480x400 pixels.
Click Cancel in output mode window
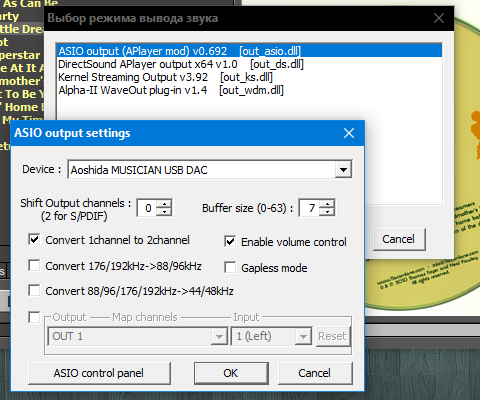point(399,239)
